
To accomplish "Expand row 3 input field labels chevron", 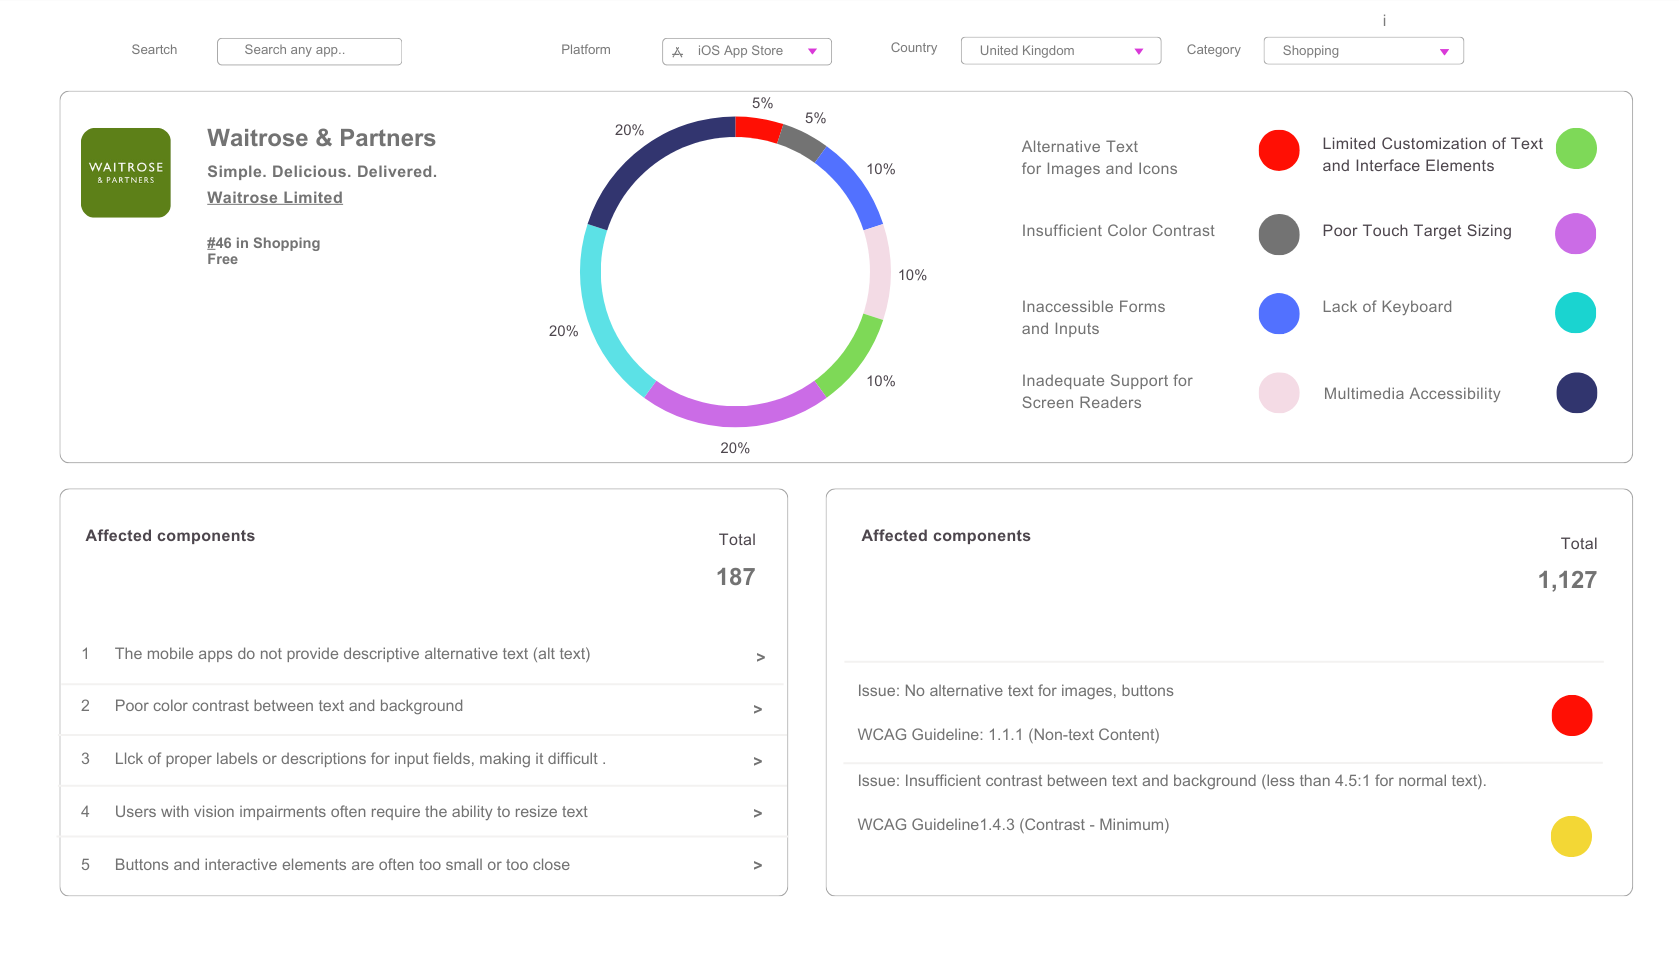I will (758, 762).
